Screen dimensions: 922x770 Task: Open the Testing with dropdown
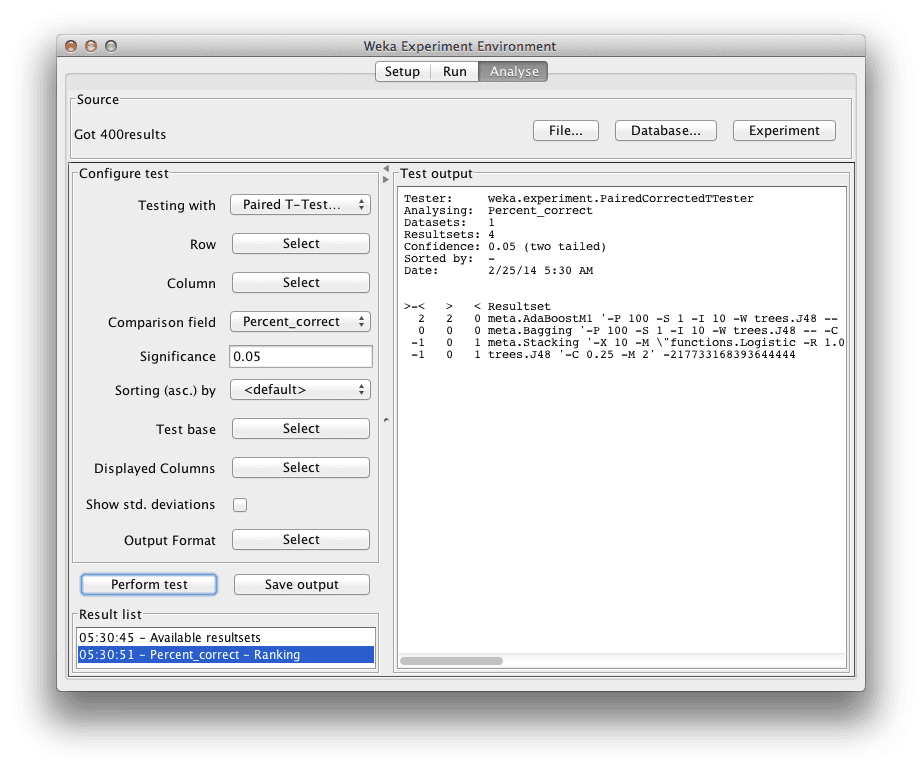[300, 205]
